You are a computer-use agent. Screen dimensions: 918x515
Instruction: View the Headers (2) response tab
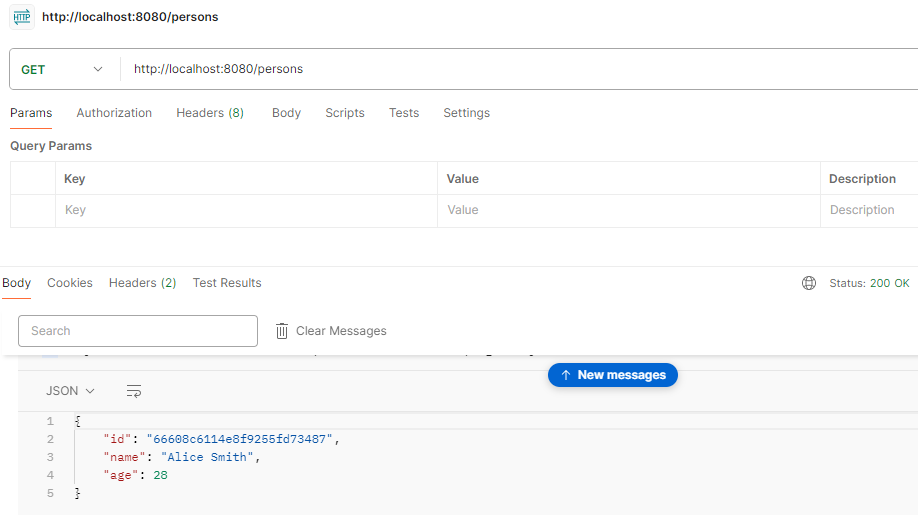[142, 283]
